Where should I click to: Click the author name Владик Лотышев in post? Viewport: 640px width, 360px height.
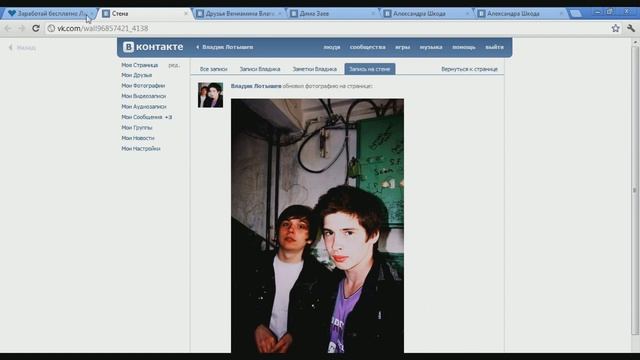[x=256, y=86]
